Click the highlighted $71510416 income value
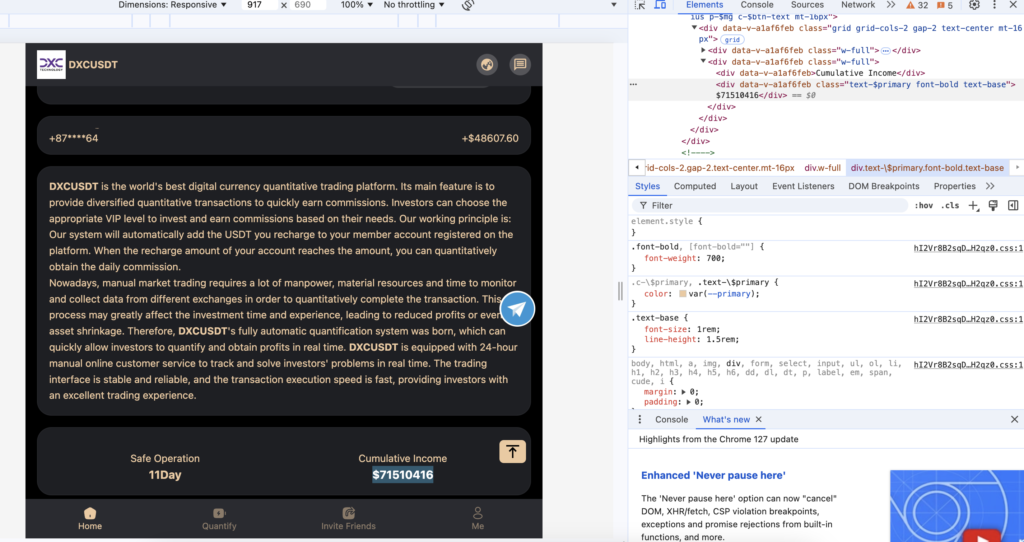 402,475
